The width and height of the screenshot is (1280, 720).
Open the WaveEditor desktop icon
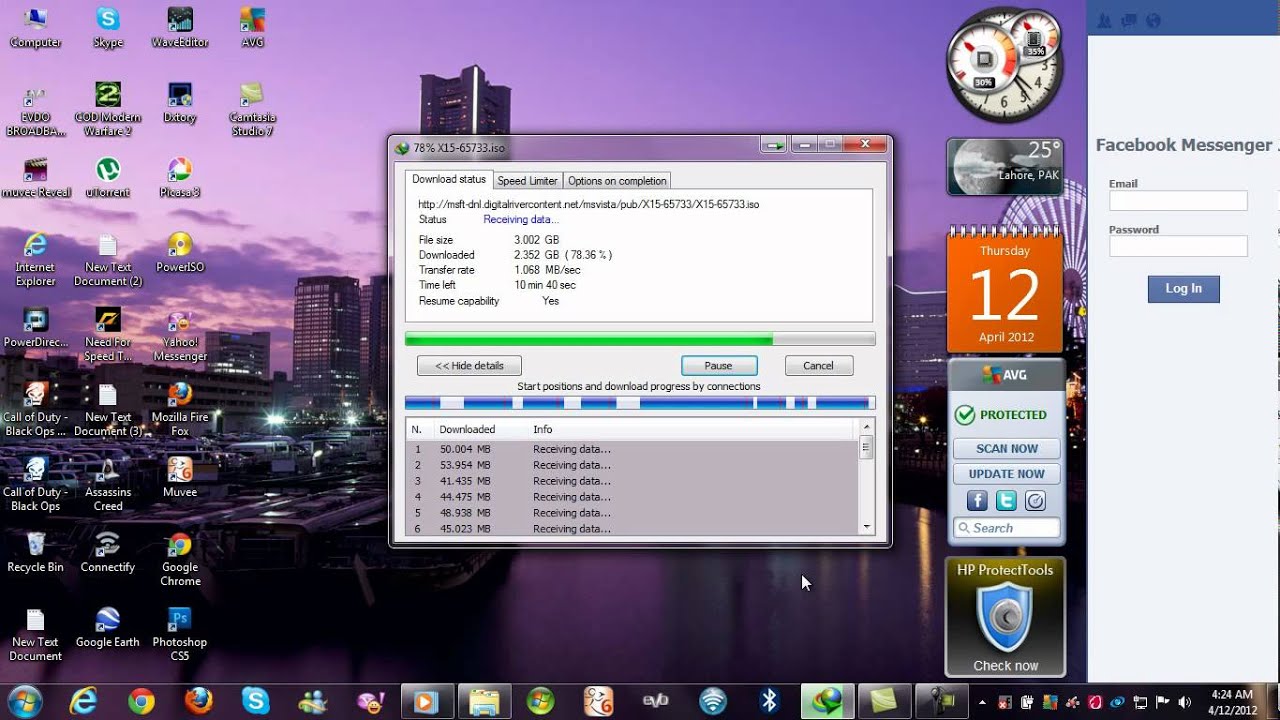pyautogui.click(x=179, y=27)
